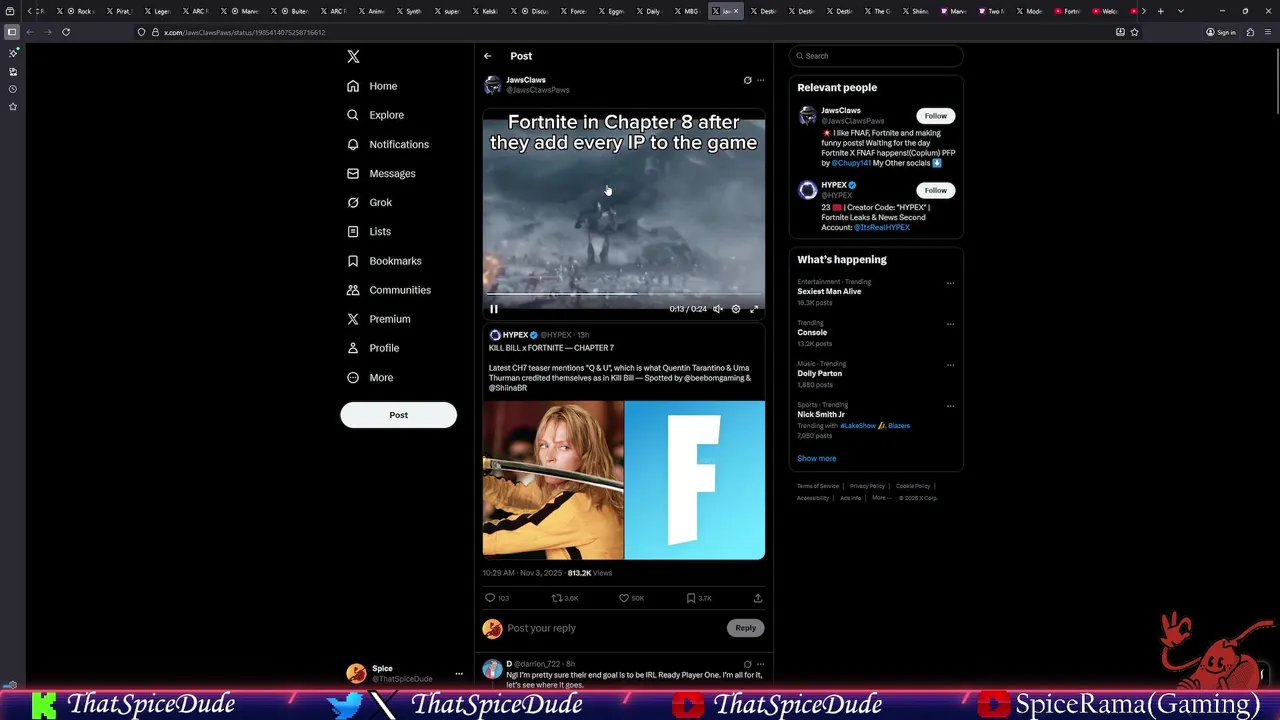
Task: Open Notifications in sidebar
Action: coord(388,144)
